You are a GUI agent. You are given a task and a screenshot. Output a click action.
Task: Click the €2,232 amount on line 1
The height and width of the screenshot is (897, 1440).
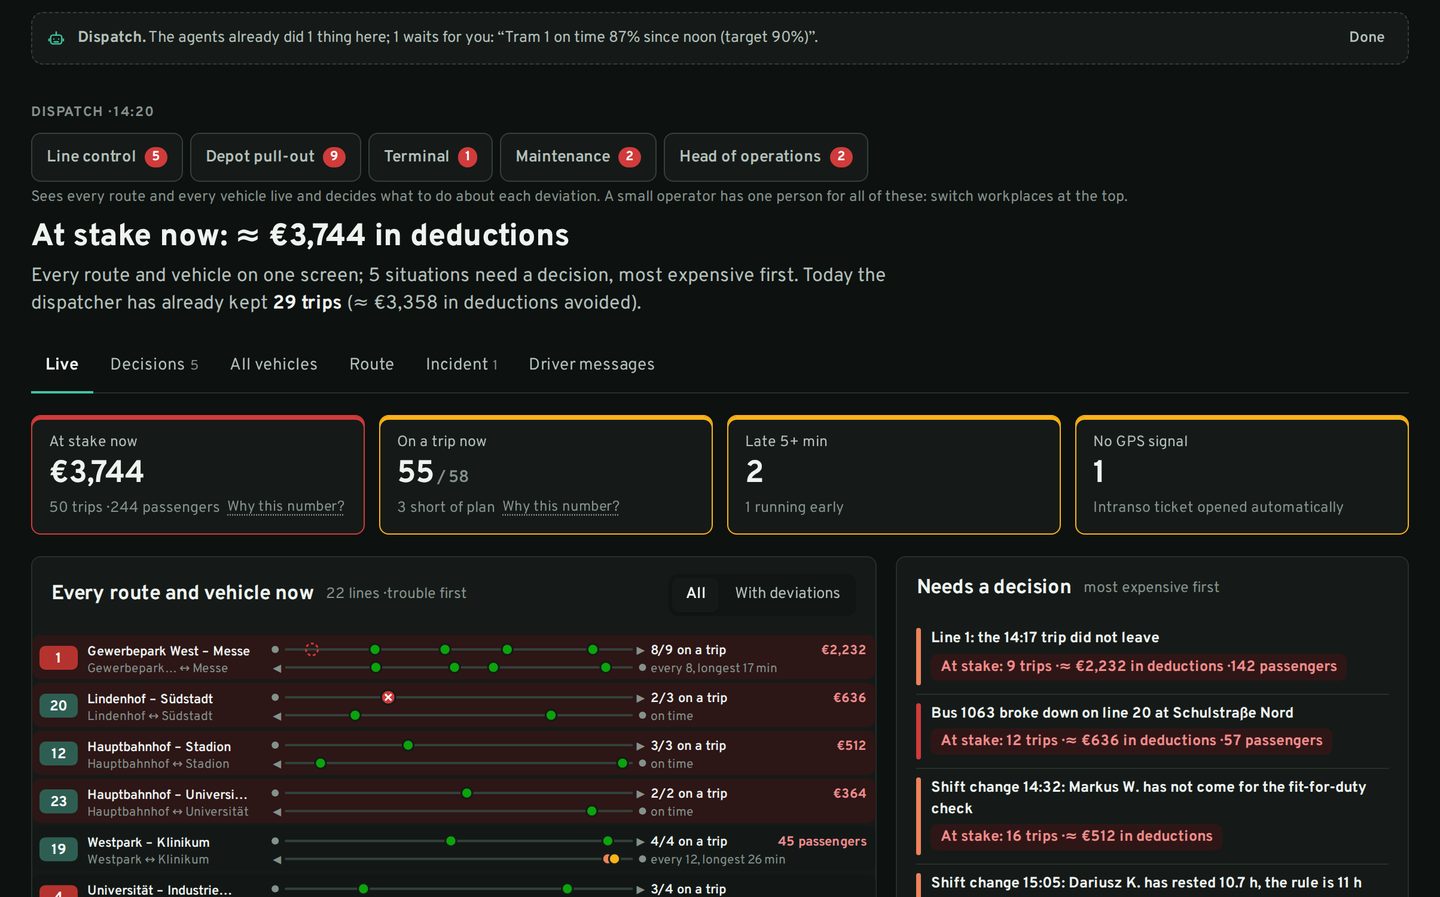tap(844, 650)
